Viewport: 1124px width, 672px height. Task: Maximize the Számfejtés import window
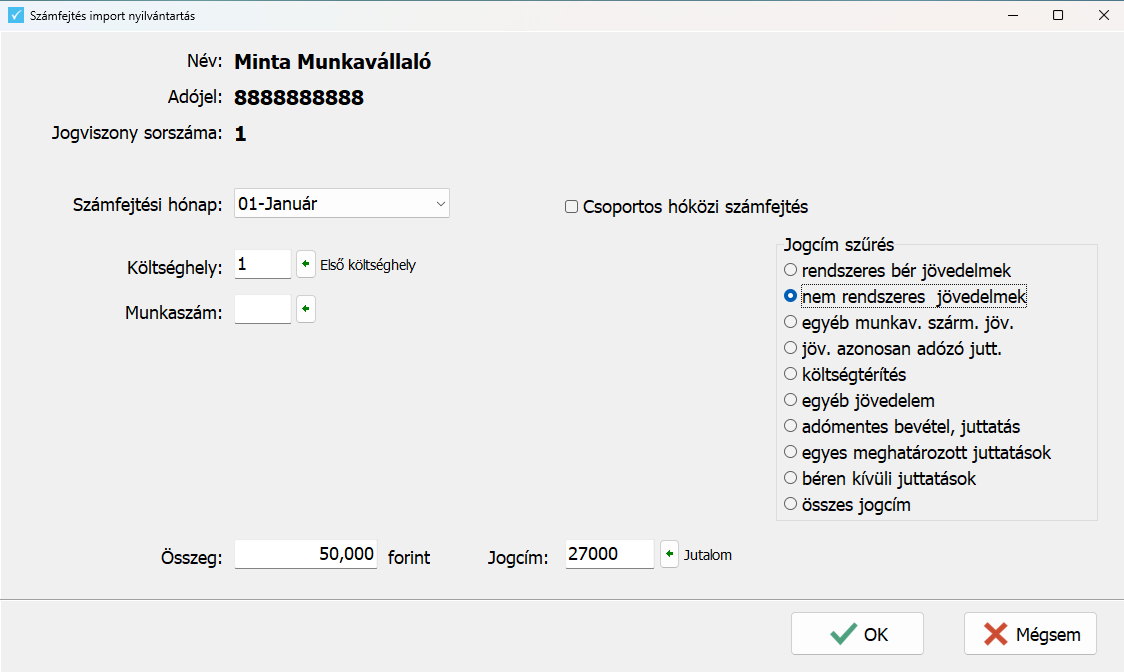pos(1058,16)
